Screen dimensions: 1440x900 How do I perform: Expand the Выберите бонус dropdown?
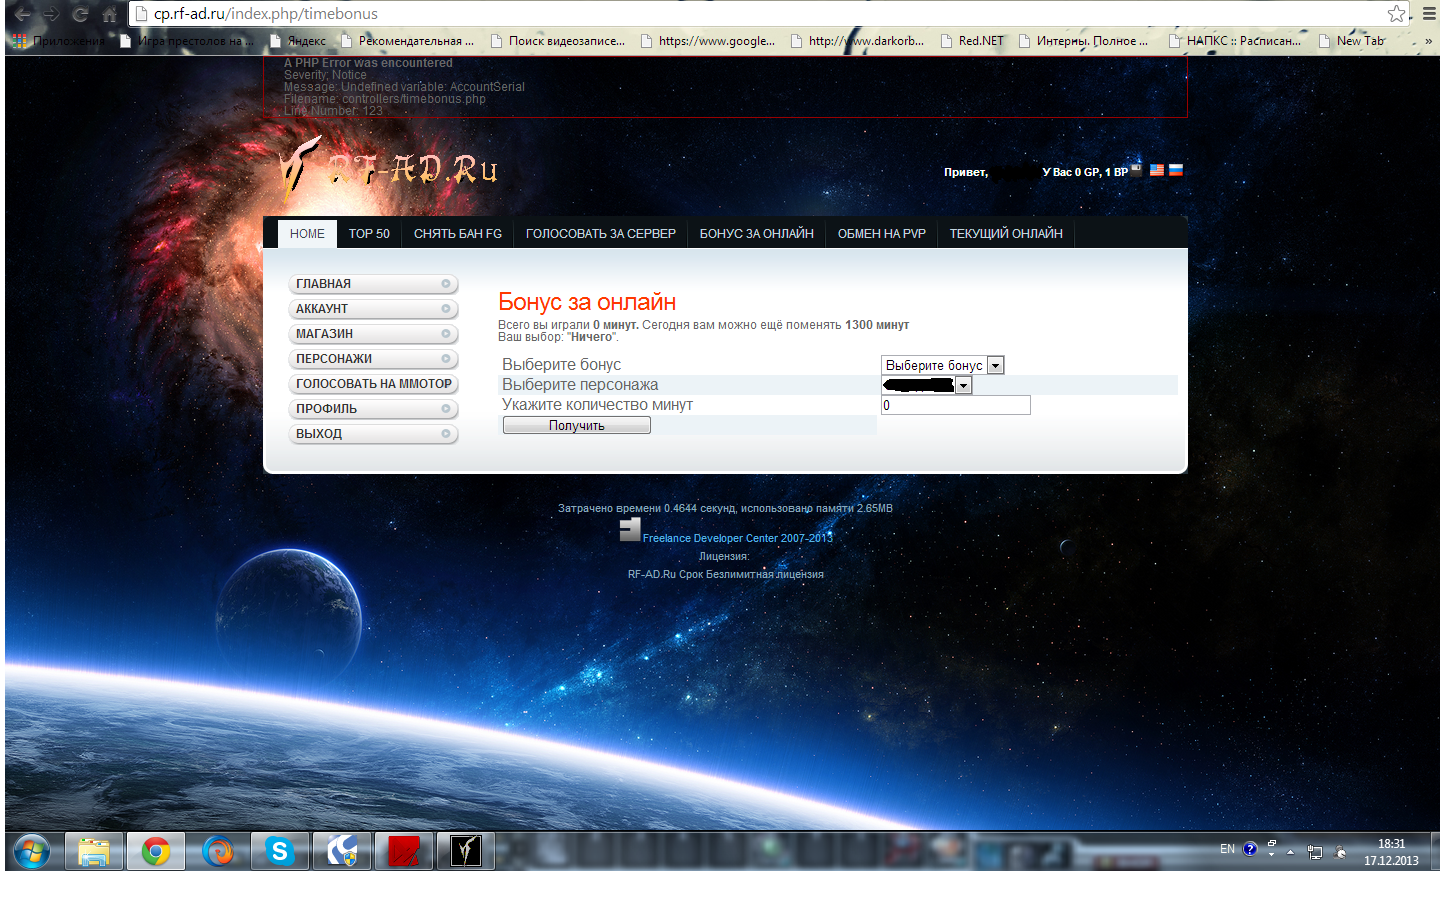(x=942, y=366)
